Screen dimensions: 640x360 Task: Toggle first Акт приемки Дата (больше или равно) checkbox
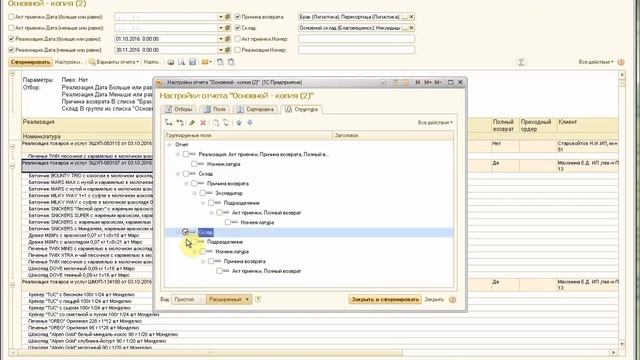(x=11, y=17)
